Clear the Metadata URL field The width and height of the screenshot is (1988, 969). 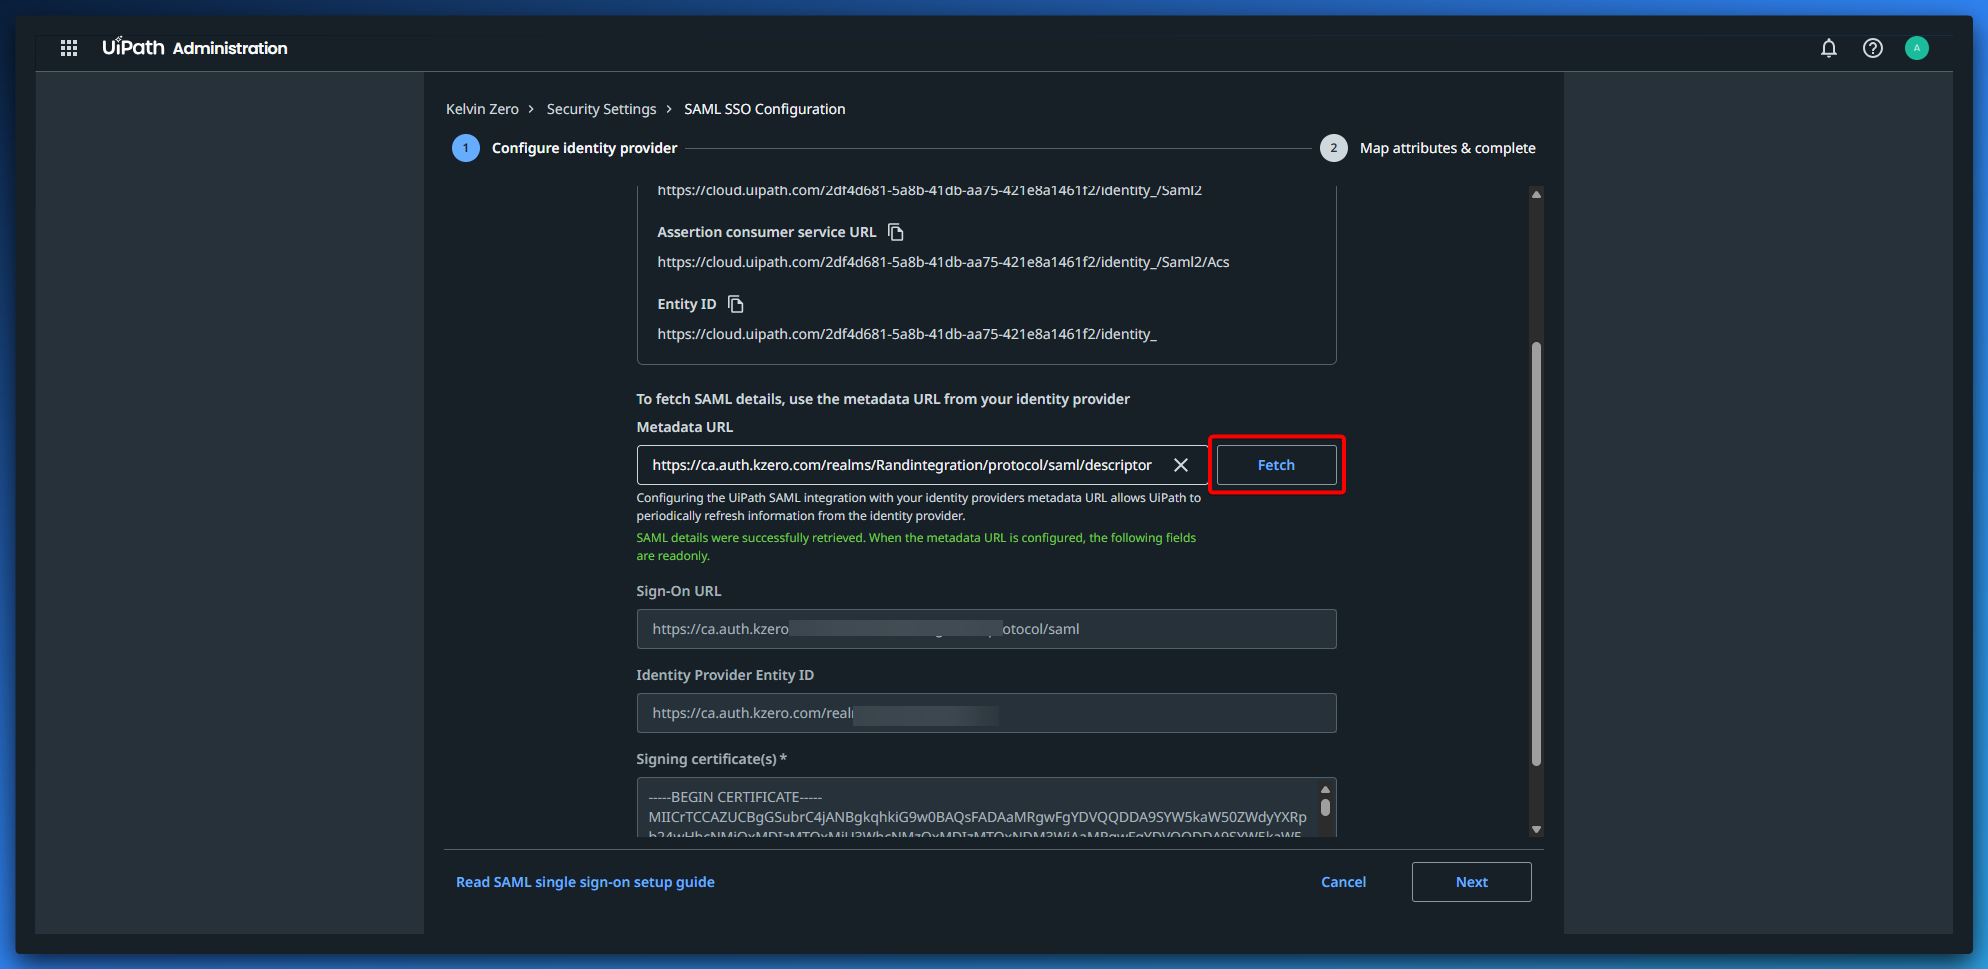1181,465
